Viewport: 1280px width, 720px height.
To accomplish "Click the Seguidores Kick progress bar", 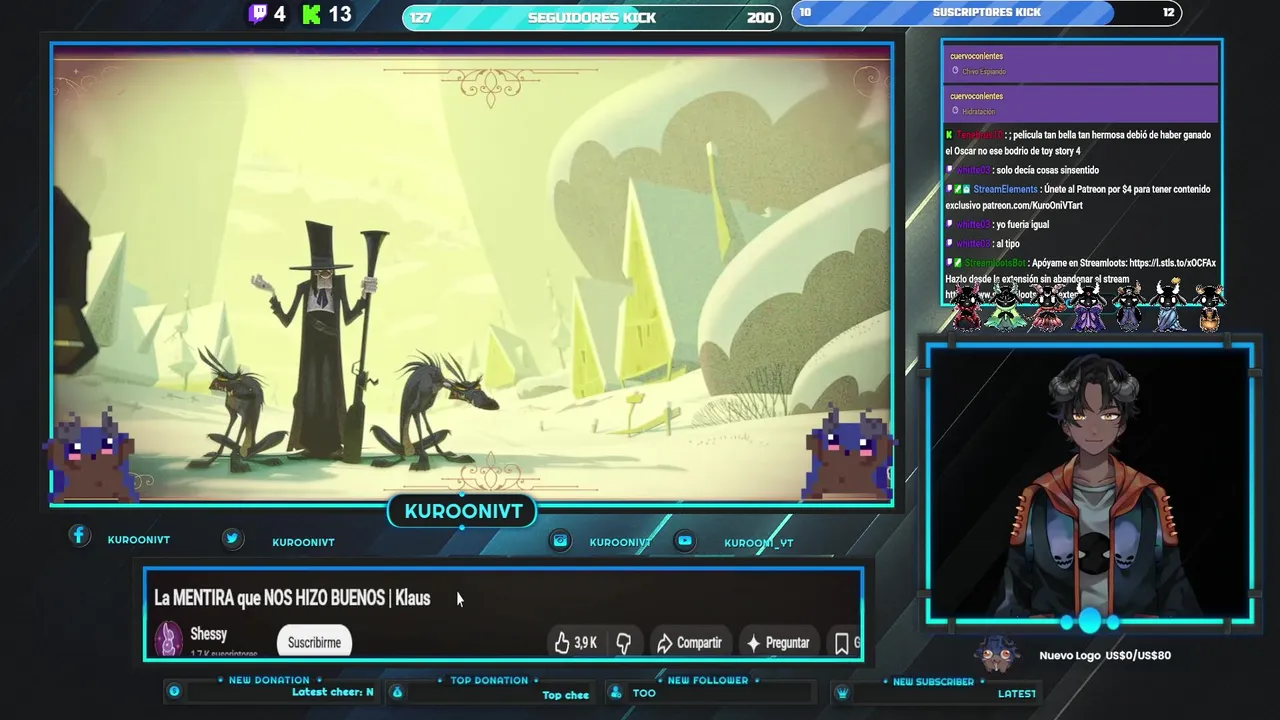I will point(592,17).
